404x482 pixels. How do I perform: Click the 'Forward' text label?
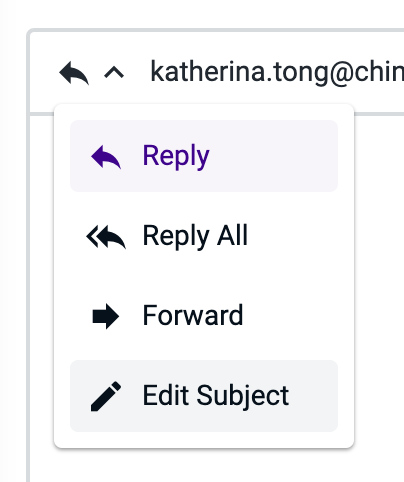pyautogui.click(x=193, y=315)
